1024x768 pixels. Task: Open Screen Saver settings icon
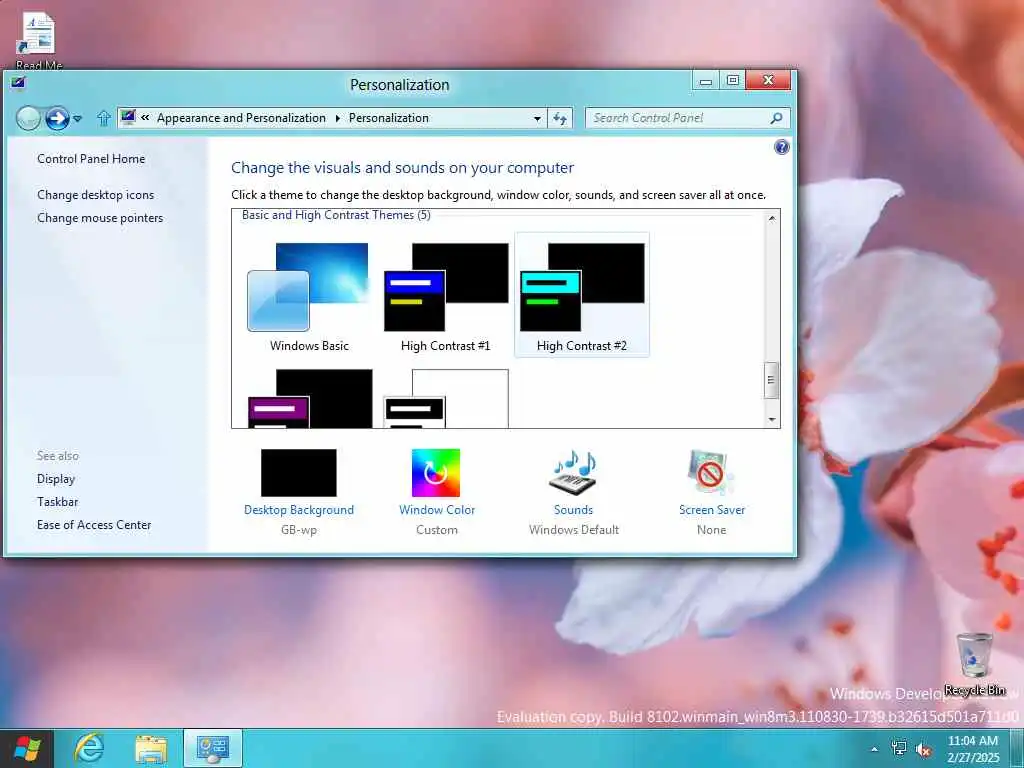[711, 473]
